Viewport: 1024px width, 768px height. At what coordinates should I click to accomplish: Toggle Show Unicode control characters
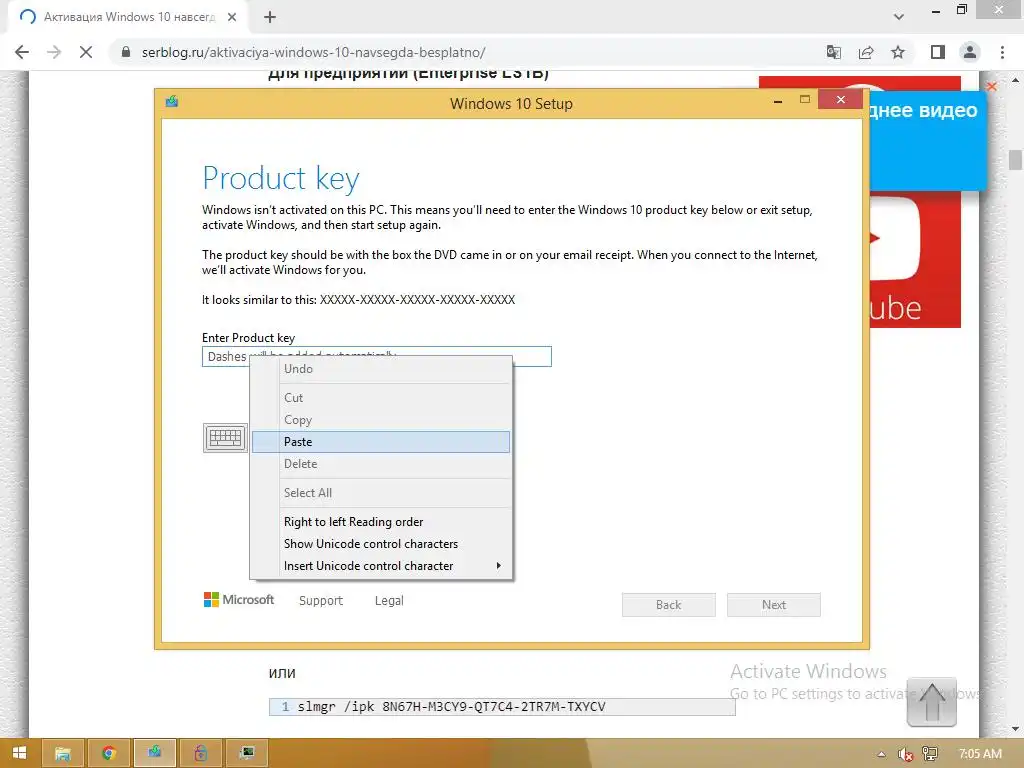point(381,544)
